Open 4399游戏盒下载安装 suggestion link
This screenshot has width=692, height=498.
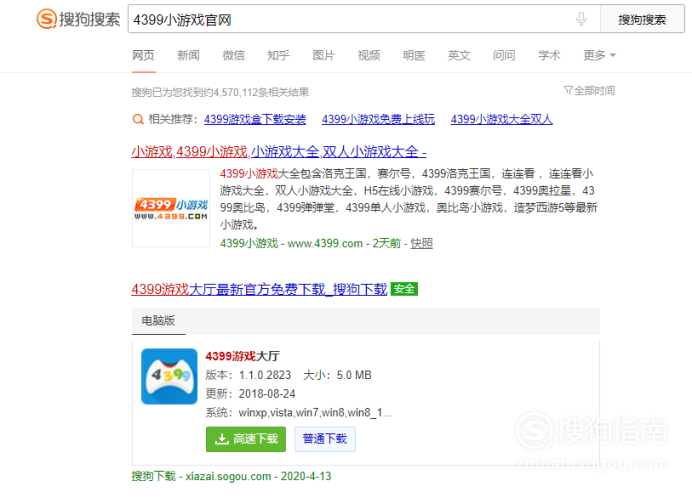tap(255, 119)
